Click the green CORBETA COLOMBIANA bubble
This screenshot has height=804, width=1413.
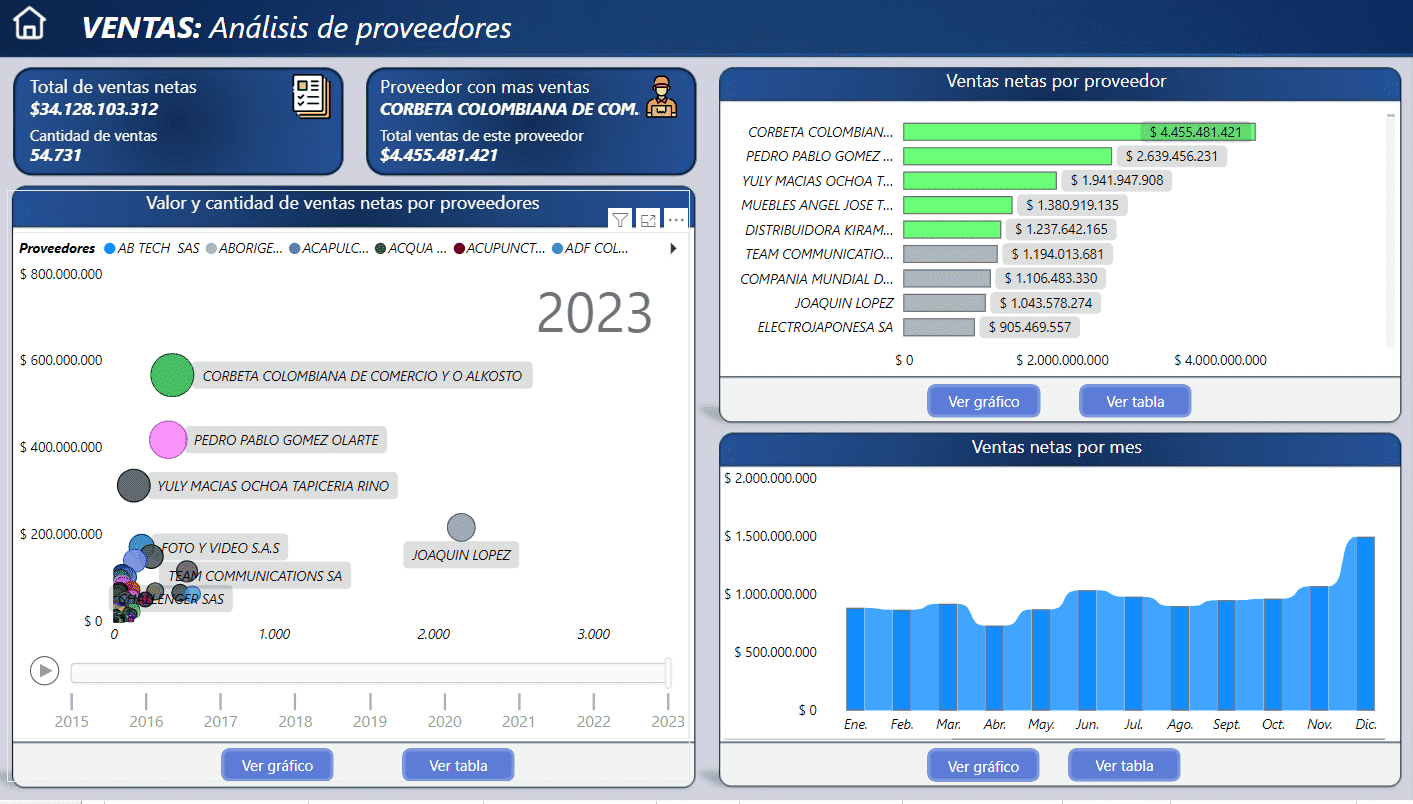coord(172,375)
